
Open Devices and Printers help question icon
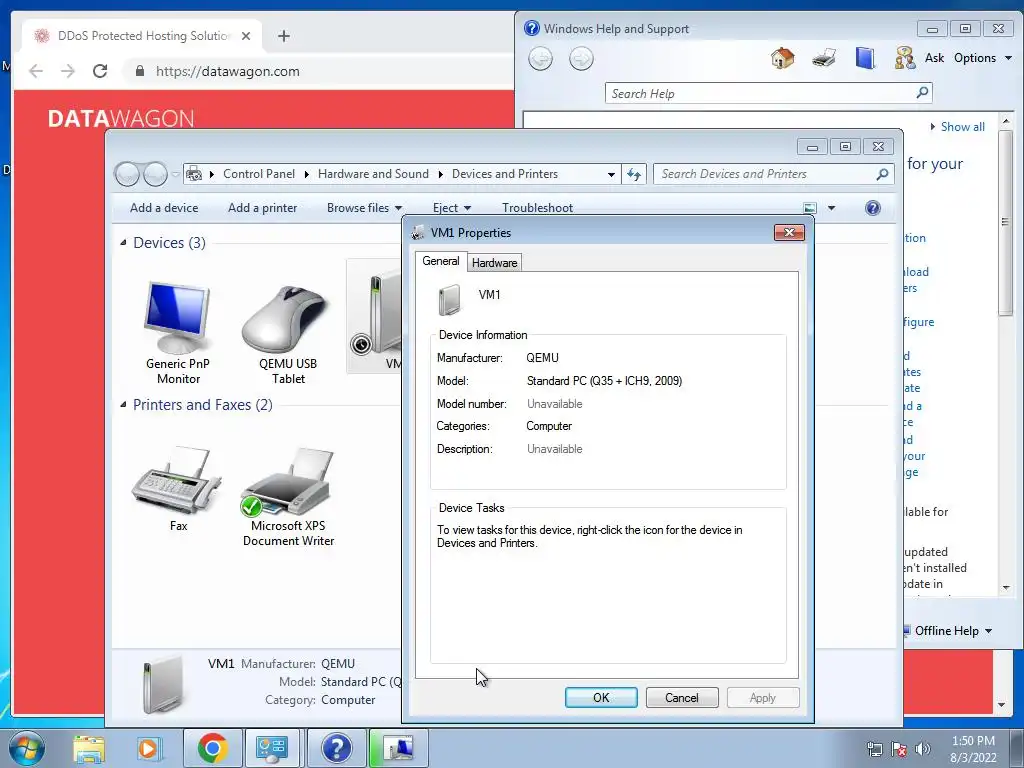point(872,208)
